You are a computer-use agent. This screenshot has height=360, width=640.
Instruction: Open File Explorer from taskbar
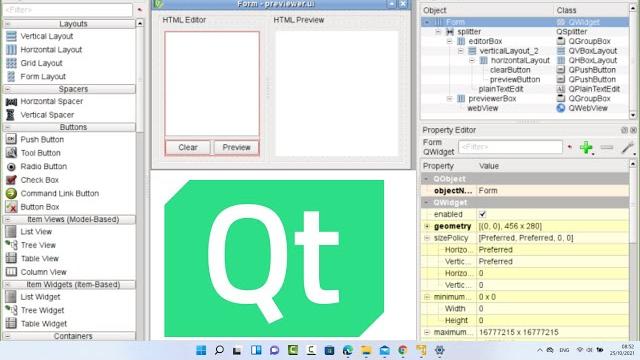tap(366, 350)
